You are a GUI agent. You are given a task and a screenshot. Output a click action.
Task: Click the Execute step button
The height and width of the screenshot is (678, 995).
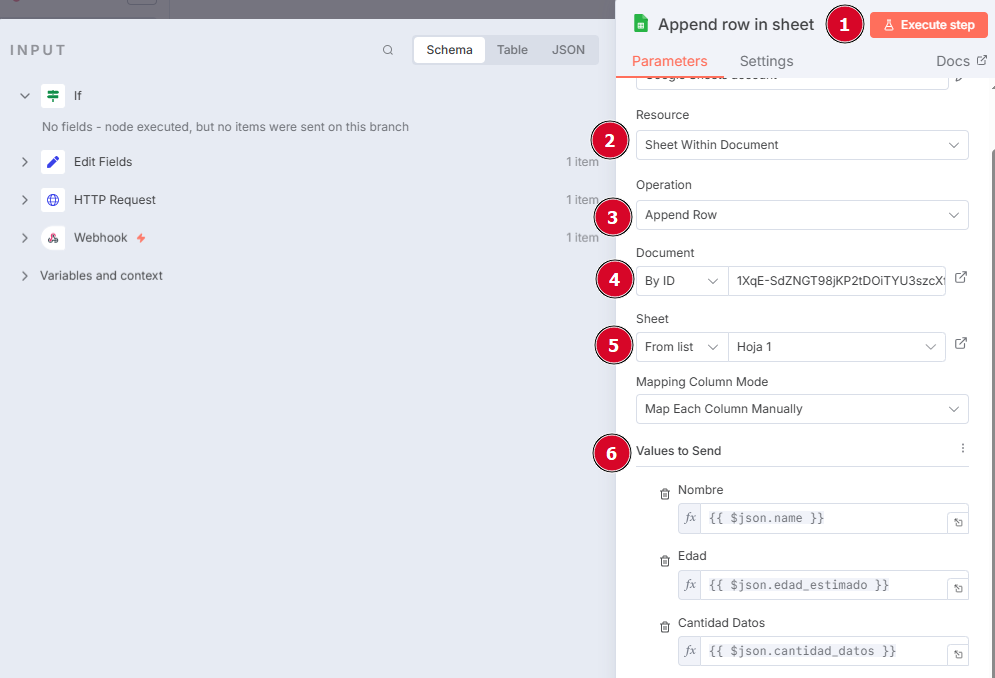coord(928,25)
